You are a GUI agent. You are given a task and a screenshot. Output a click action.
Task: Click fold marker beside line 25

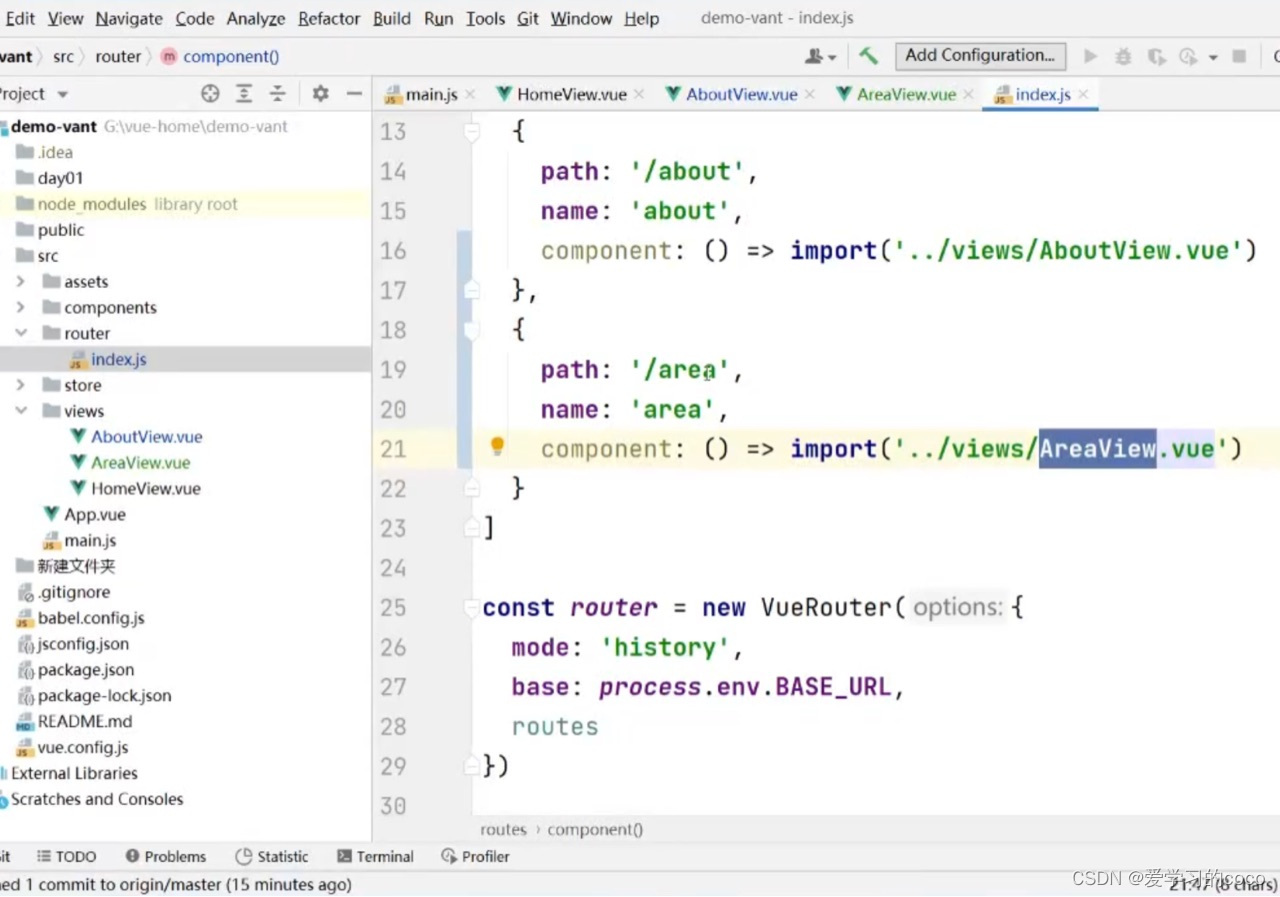point(472,607)
